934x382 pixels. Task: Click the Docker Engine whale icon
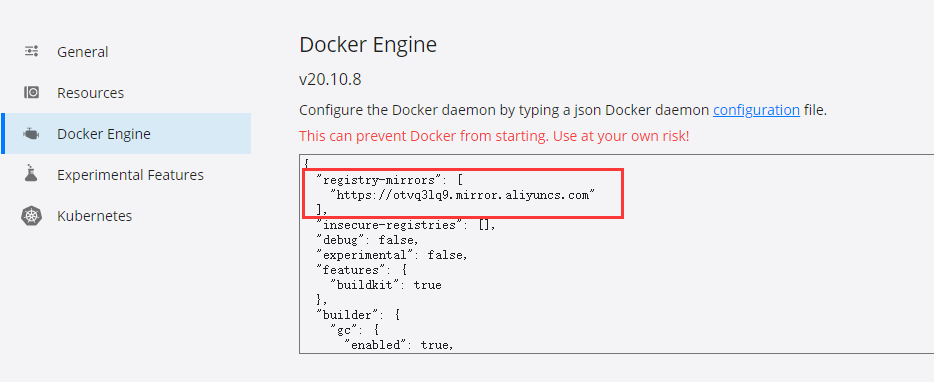pos(32,133)
